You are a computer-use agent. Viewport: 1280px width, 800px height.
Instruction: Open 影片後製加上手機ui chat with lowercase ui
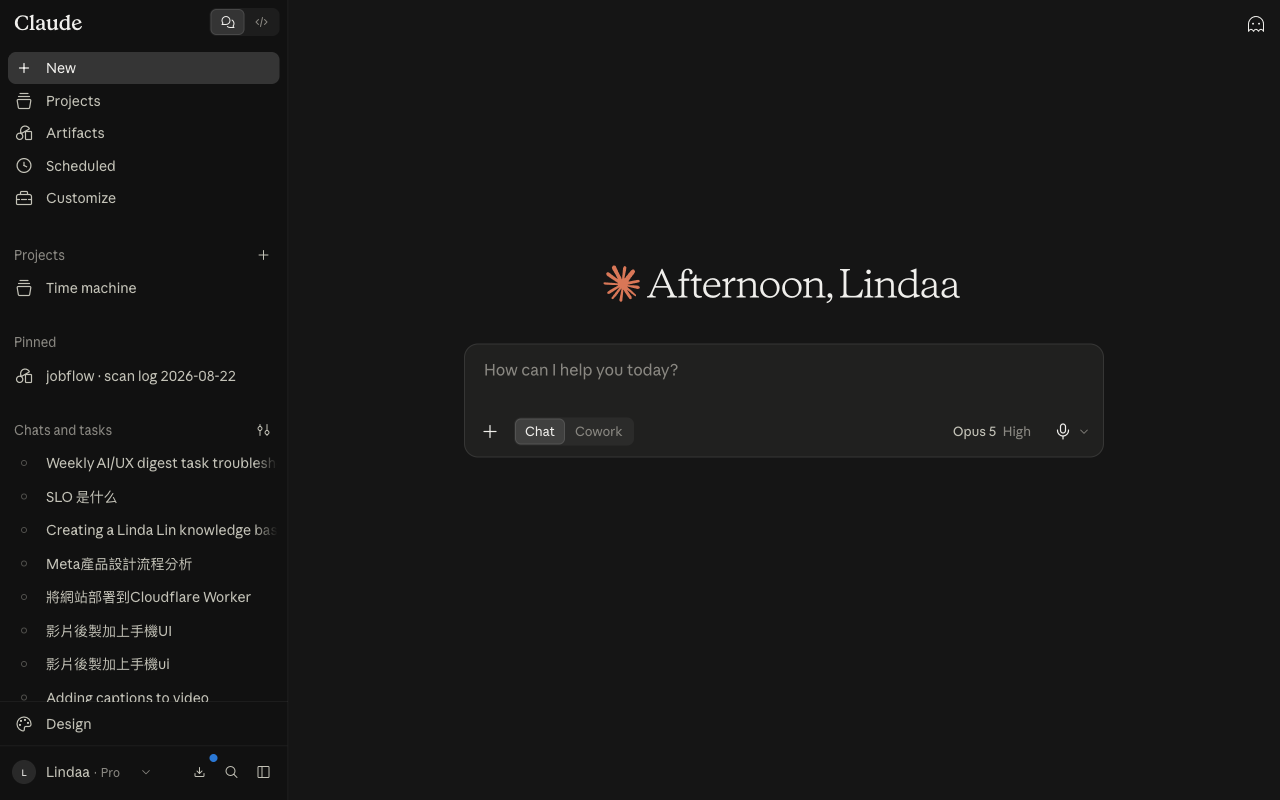click(x=143, y=664)
